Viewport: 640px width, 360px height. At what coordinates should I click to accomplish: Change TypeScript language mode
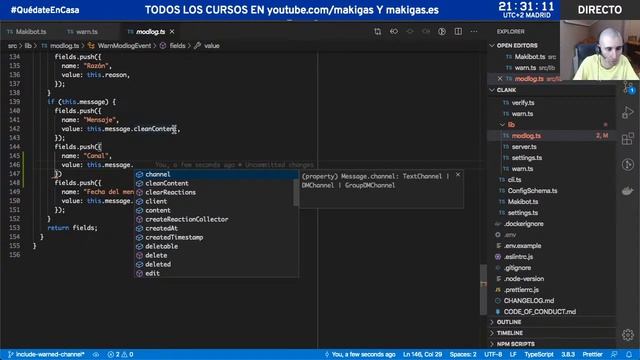539,355
